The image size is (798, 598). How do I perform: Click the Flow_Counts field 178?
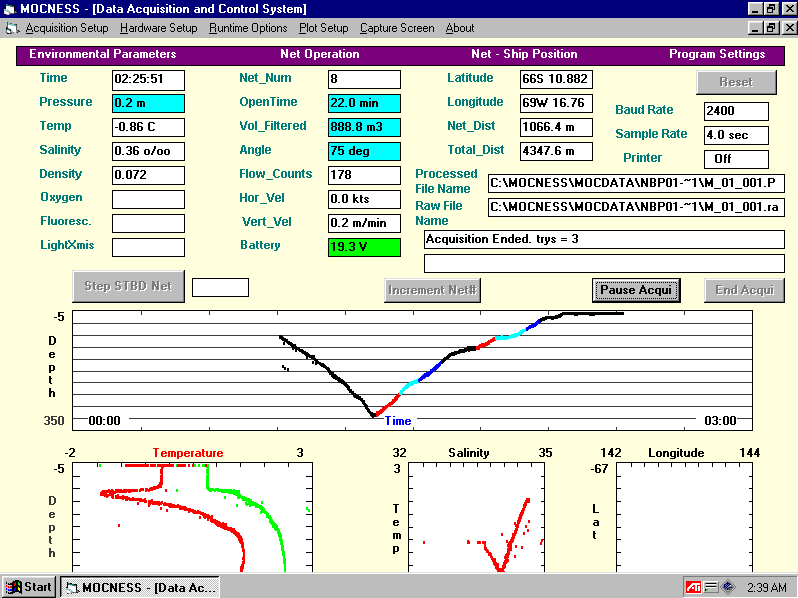point(364,175)
